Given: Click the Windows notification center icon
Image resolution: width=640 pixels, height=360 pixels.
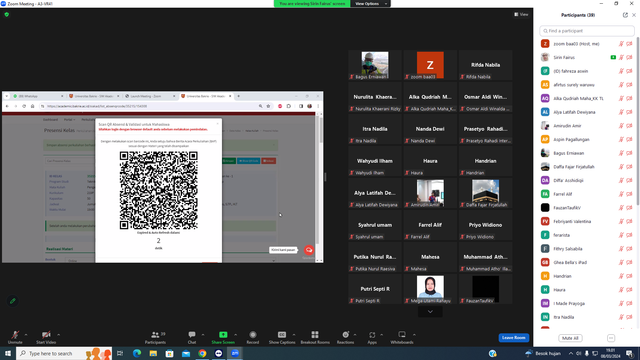Looking at the screenshot, I should click(630, 353).
